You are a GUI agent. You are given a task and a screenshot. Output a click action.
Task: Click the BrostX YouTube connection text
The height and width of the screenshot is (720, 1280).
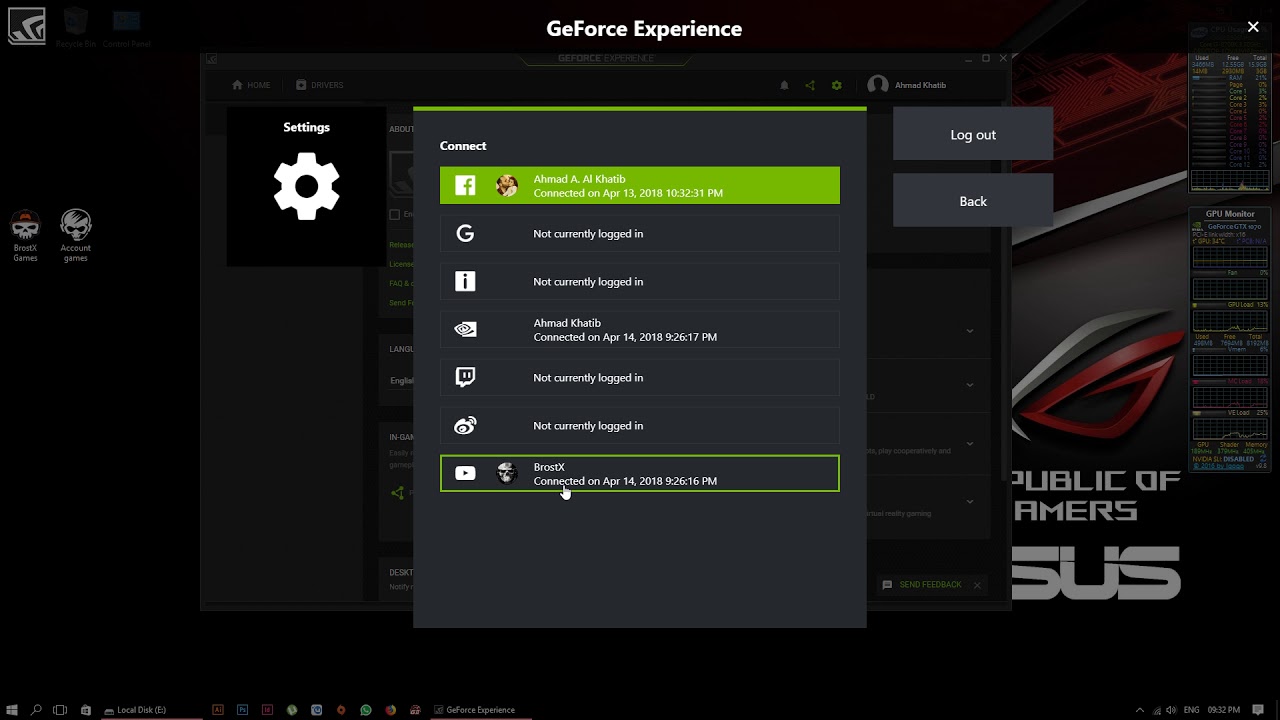click(x=625, y=474)
